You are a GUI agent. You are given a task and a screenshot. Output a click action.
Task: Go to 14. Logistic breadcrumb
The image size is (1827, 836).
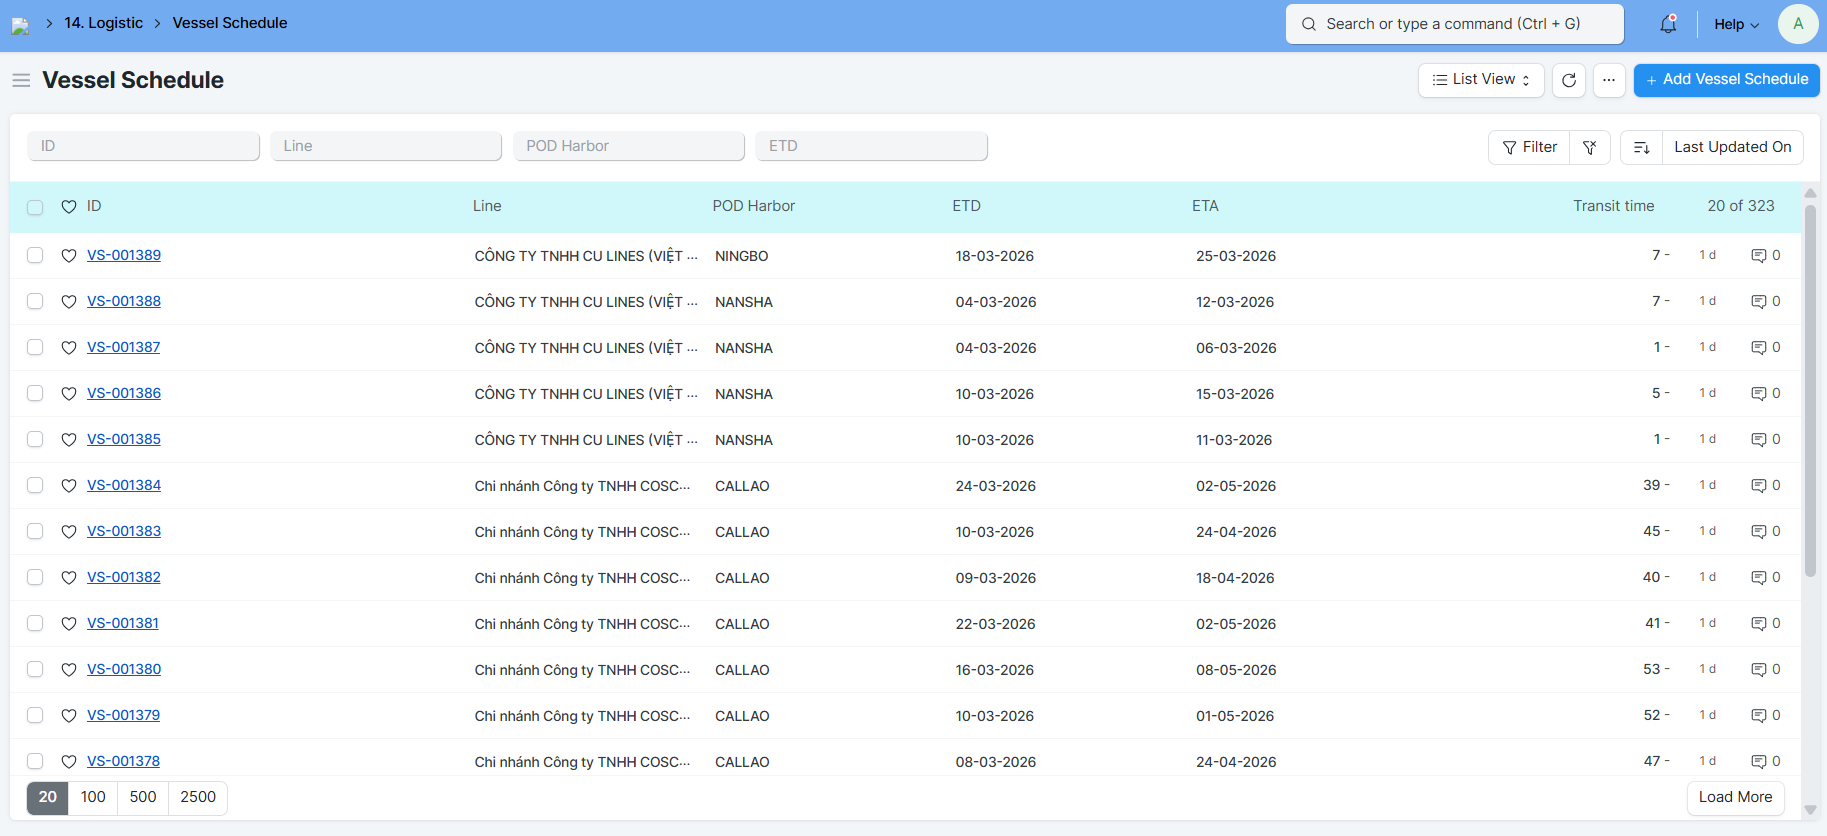104,23
